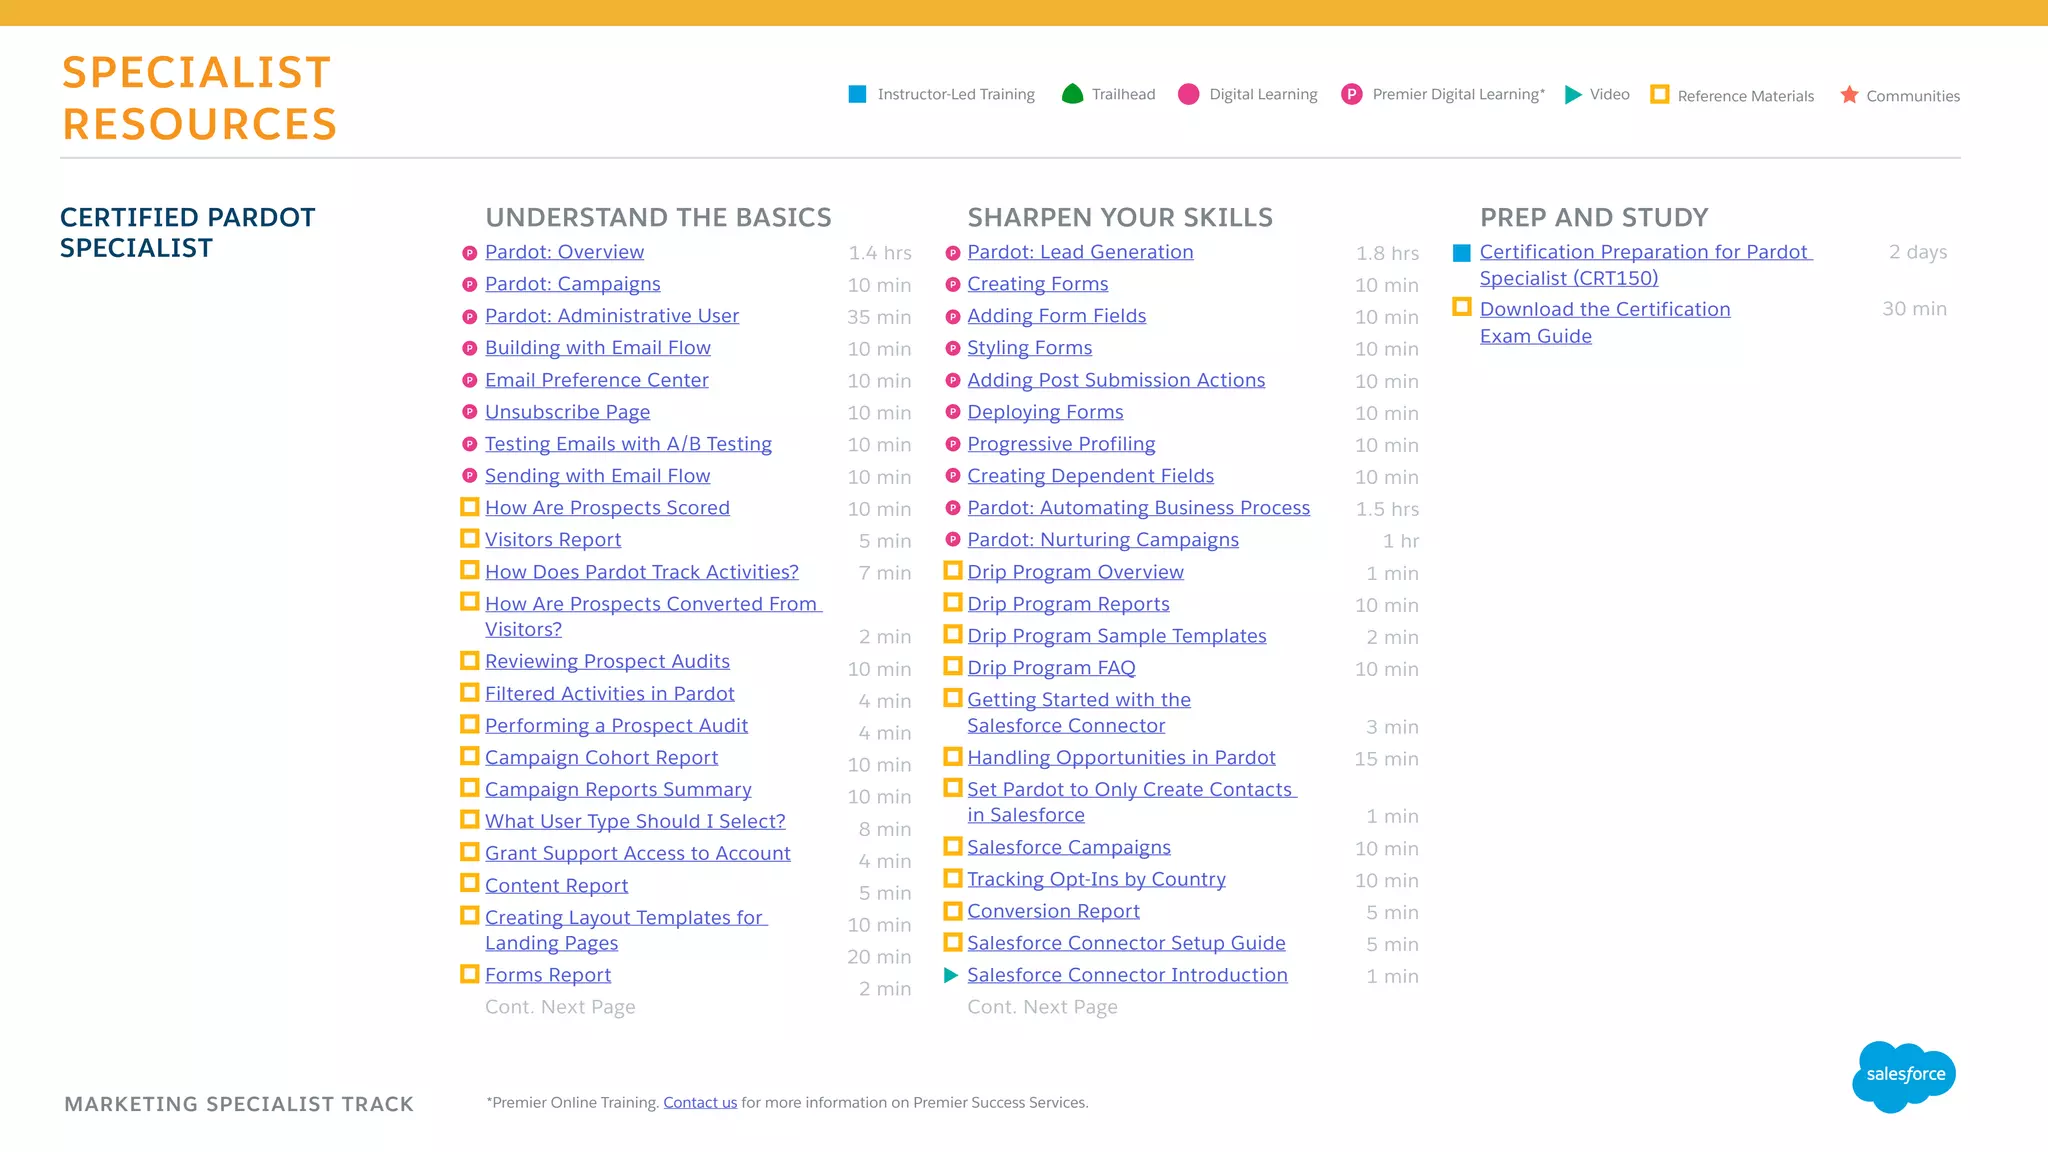Image resolution: width=2048 pixels, height=1152 pixels.
Task: Click reference icon beside Conversion Report
Action: (953, 910)
